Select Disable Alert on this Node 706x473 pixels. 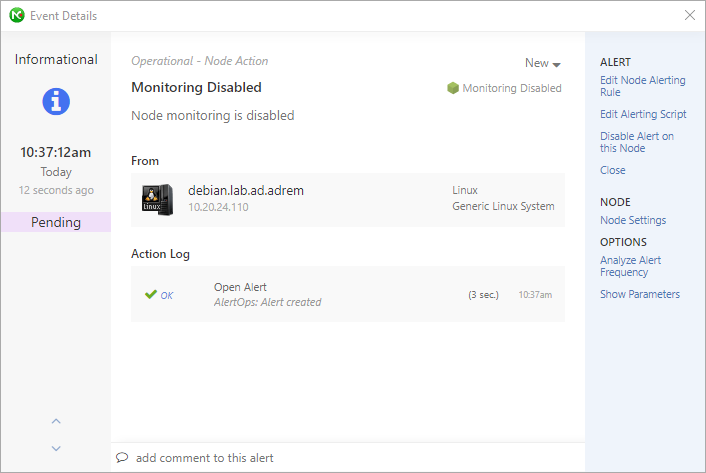click(637, 142)
